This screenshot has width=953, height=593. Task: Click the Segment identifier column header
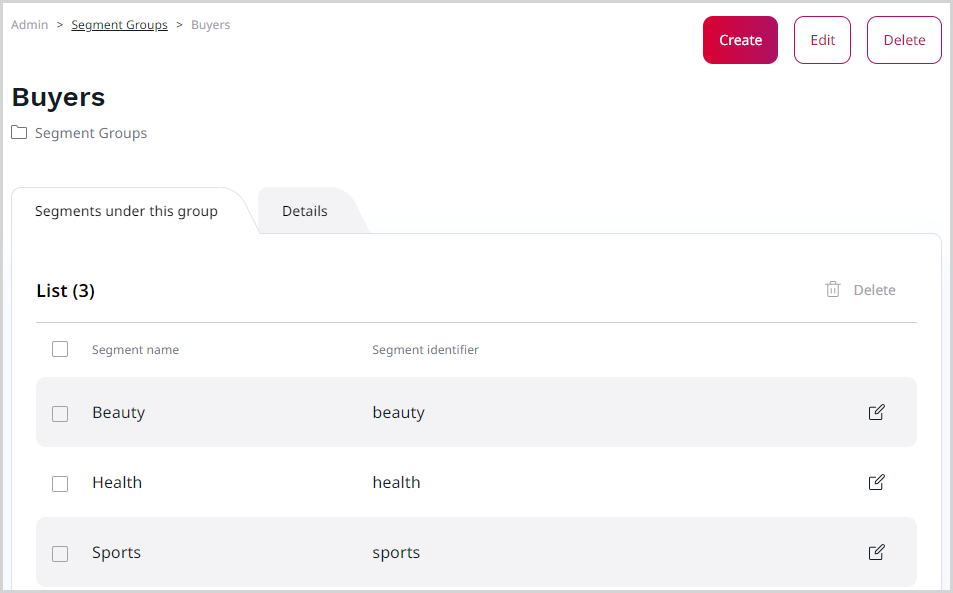(425, 350)
